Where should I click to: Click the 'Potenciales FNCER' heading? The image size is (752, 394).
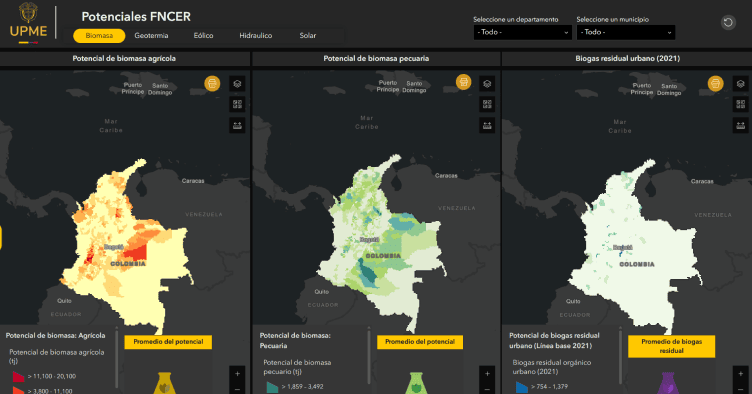point(136,17)
